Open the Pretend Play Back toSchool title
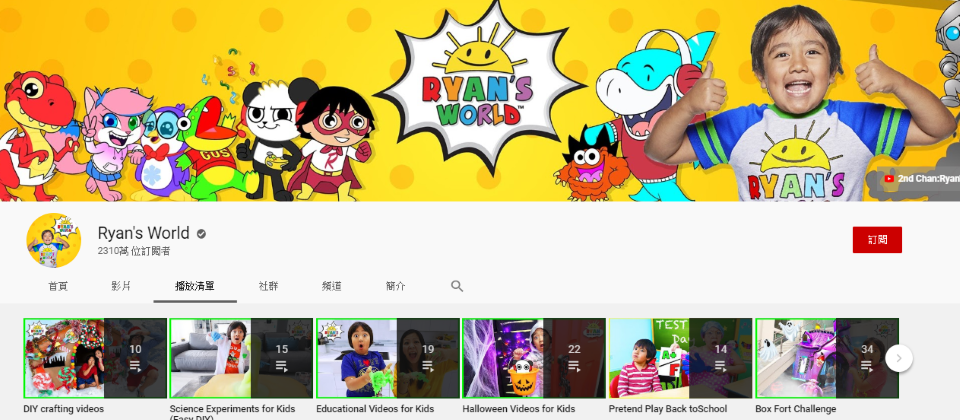Image resolution: width=960 pixels, height=420 pixels. (x=667, y=409)
